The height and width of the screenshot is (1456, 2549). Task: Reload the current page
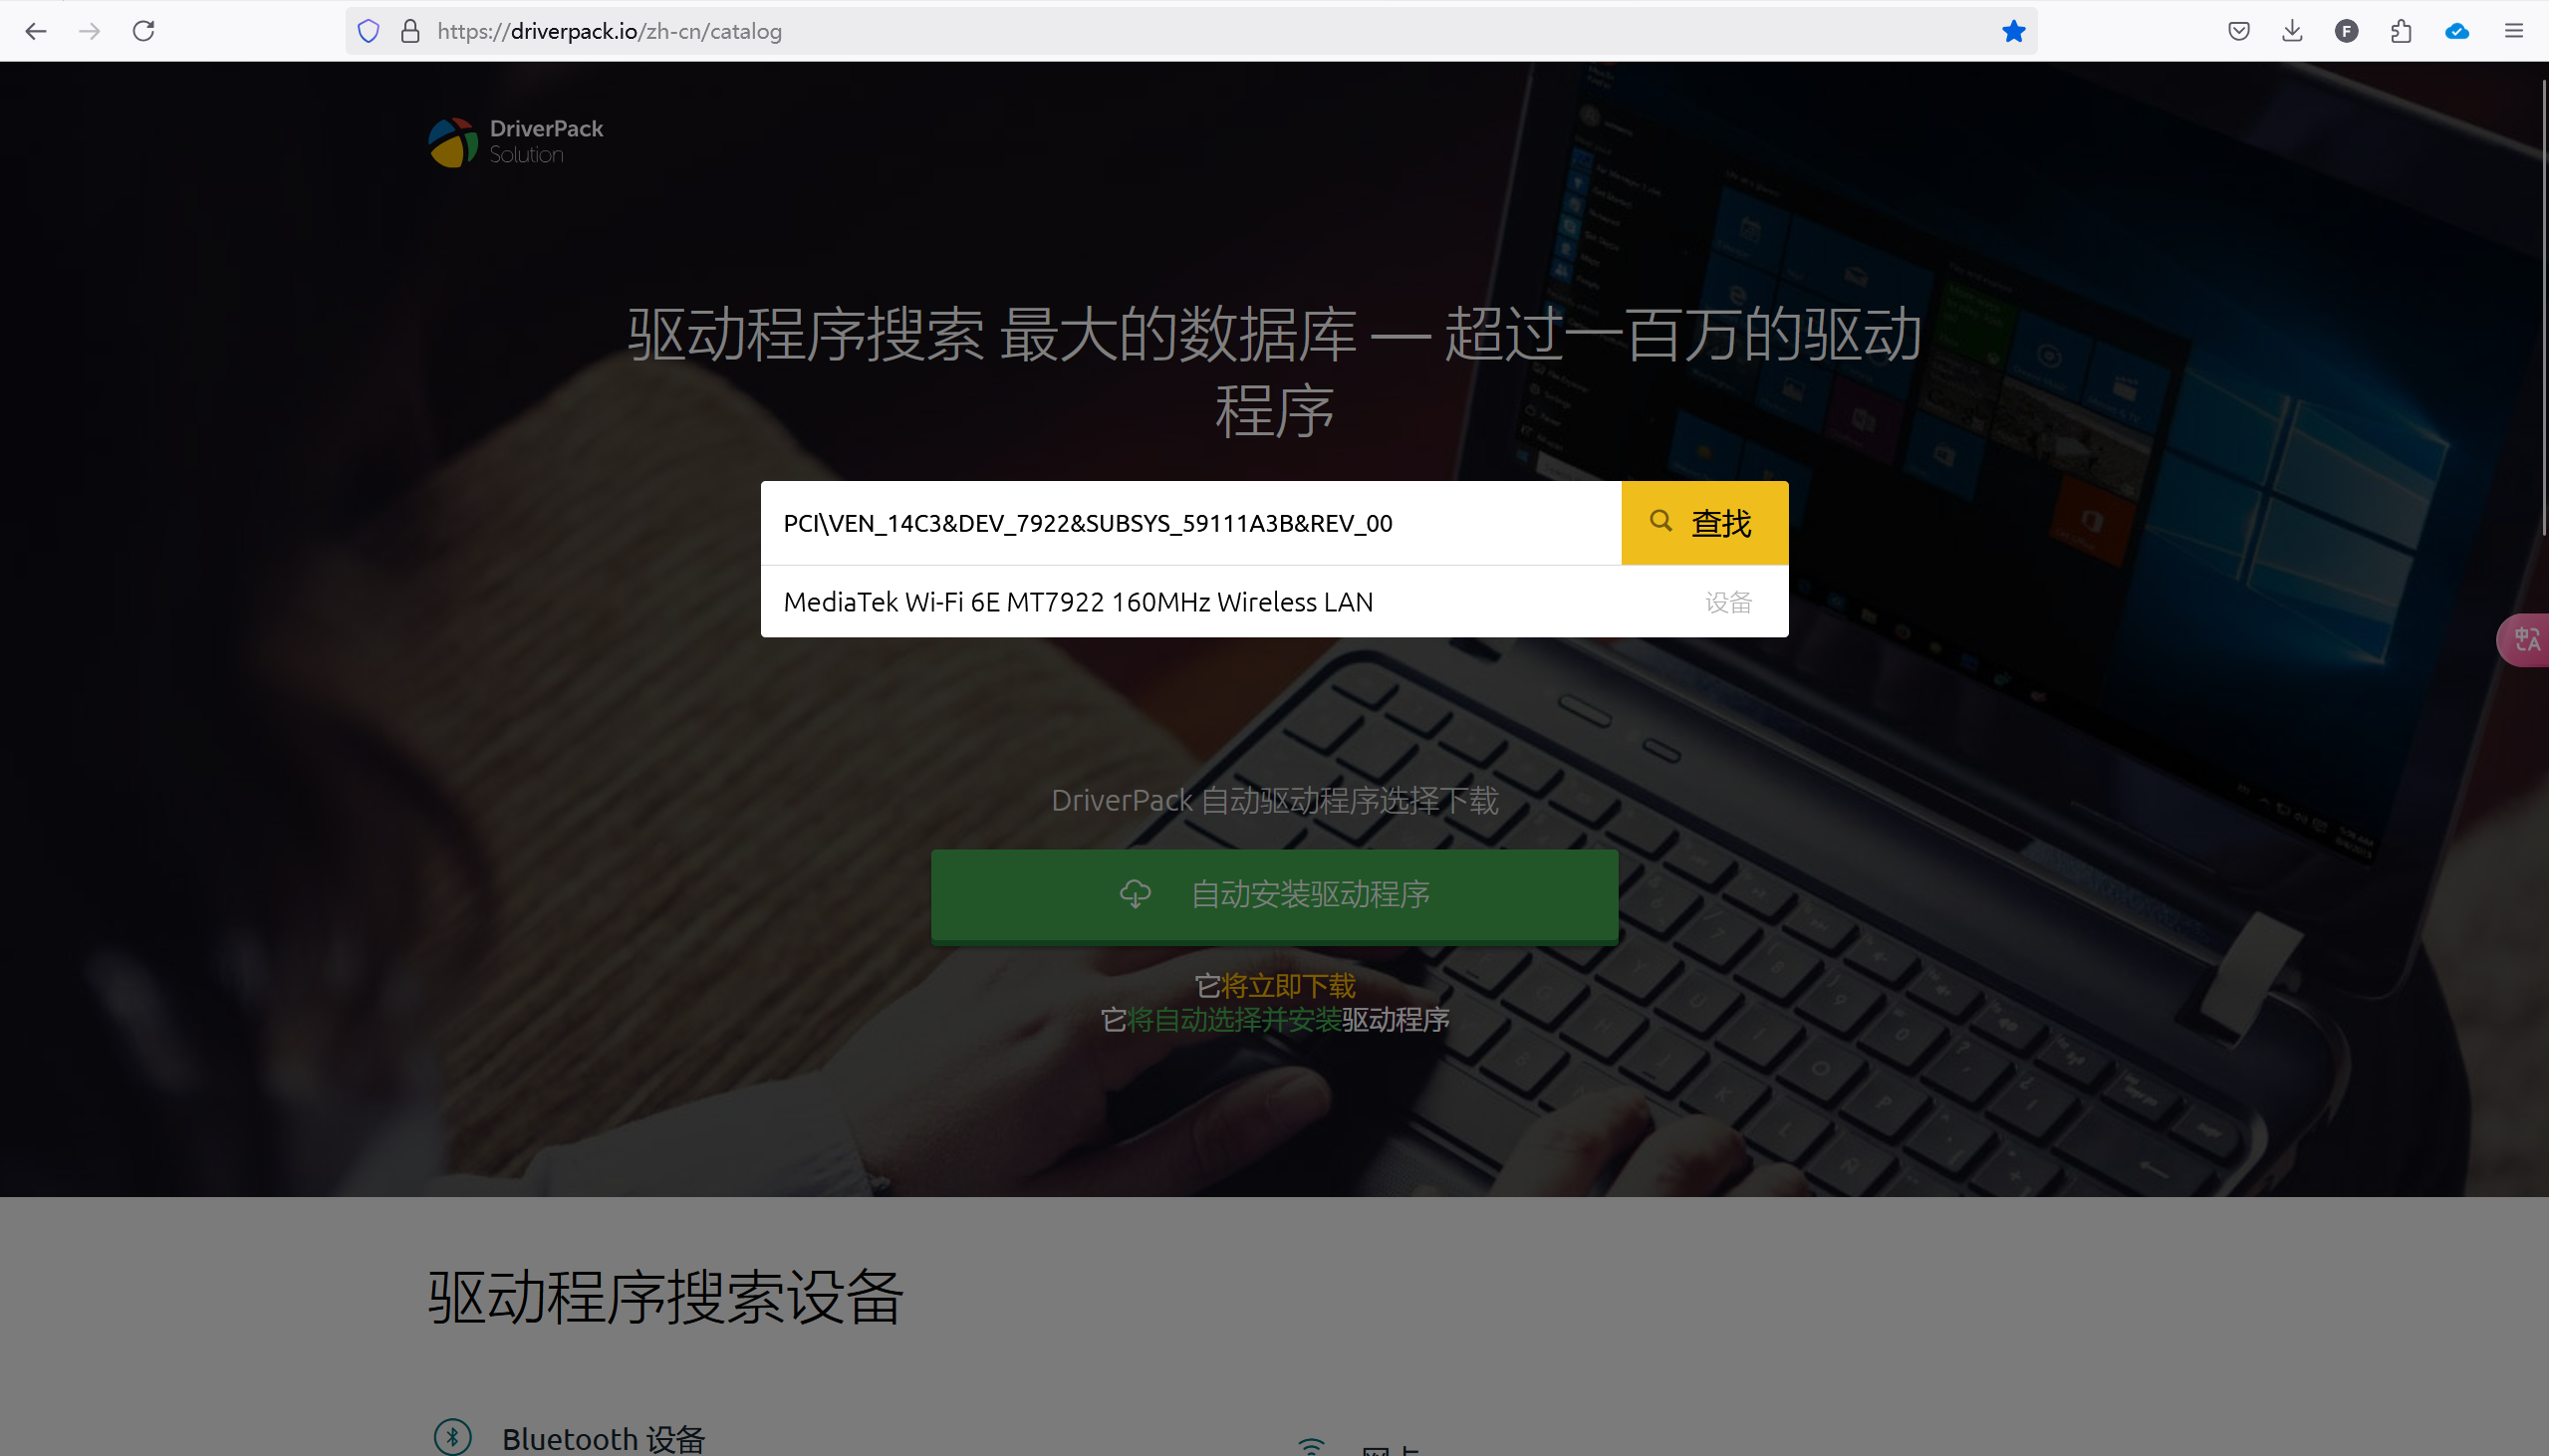(144, 31)
